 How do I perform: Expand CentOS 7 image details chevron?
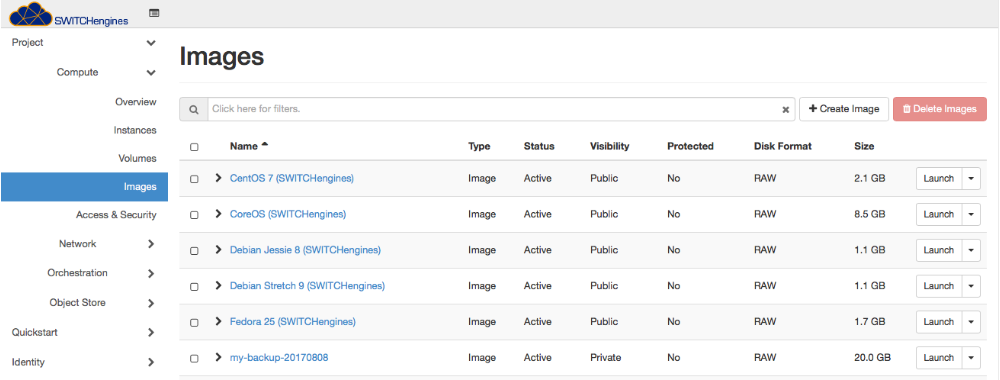pyautogui.click(x=218, y=178)
